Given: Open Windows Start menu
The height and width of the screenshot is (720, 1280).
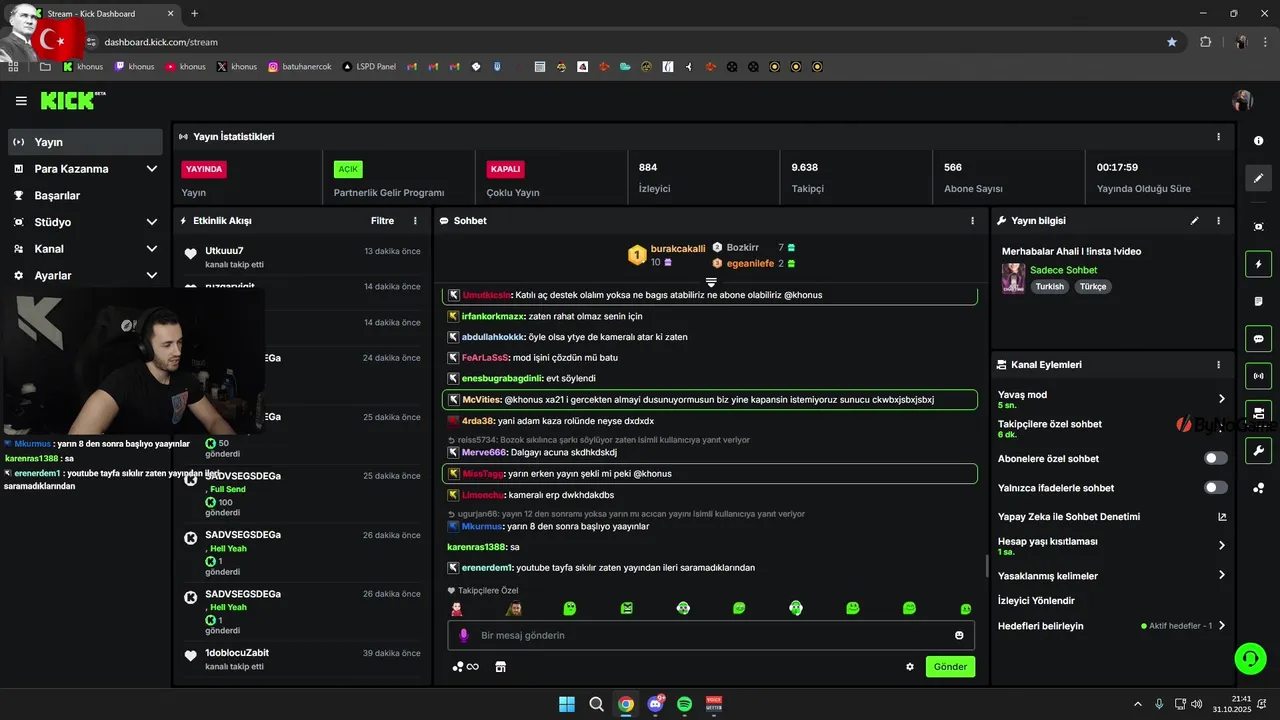Looking at the screenshot, I should tap(567, 704).
